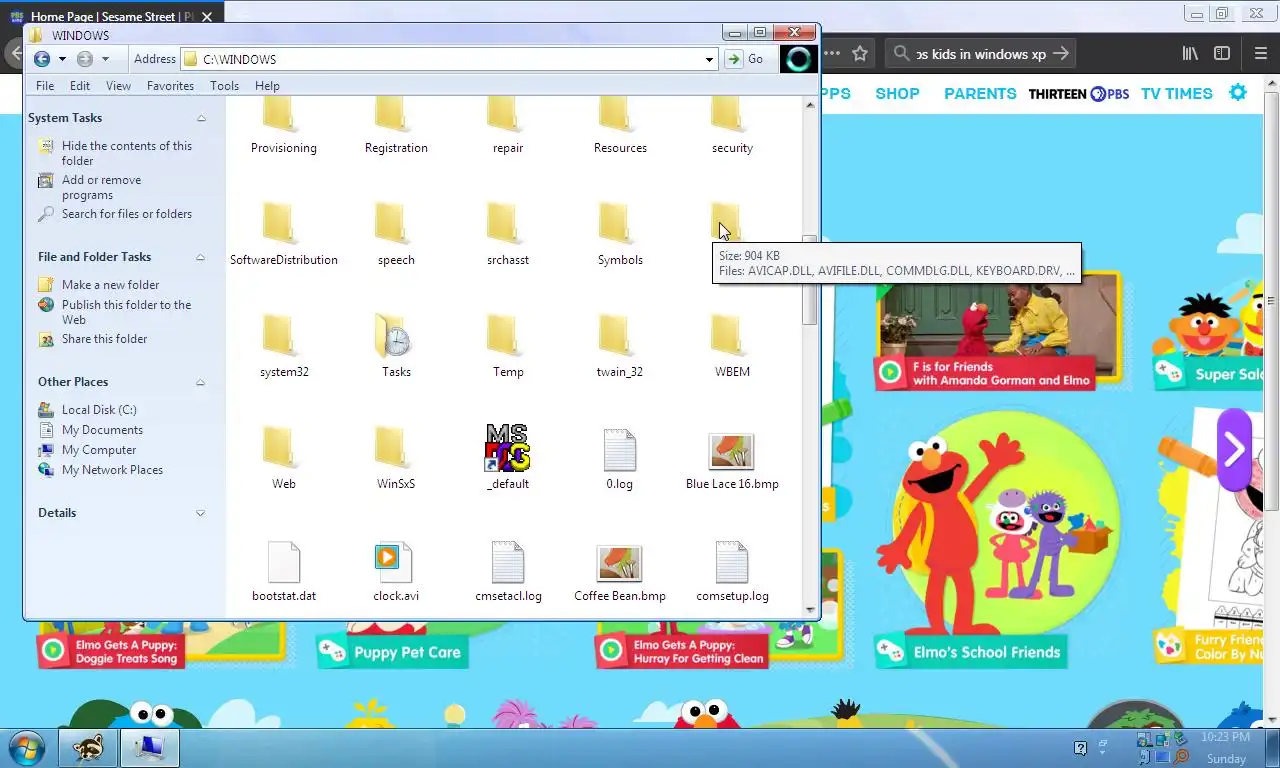
Task: Select the WinSxS folder
Action: (x=396, y=458)
